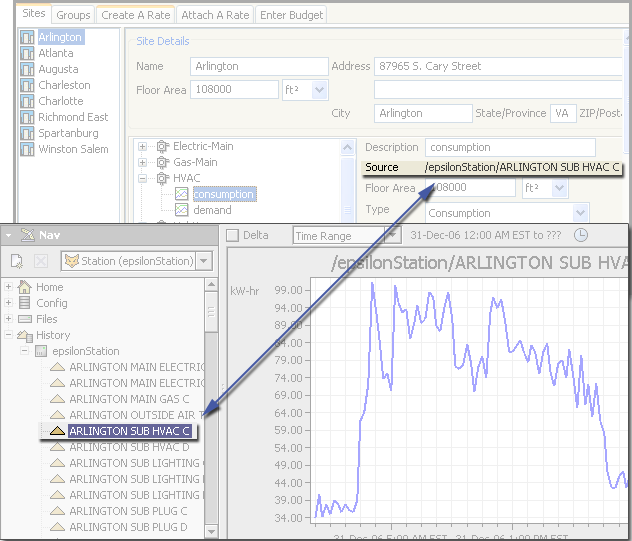The image size is (632, 541).
Task: Expand the Electric-Main tree node
Action: click(x=143, y=146)
